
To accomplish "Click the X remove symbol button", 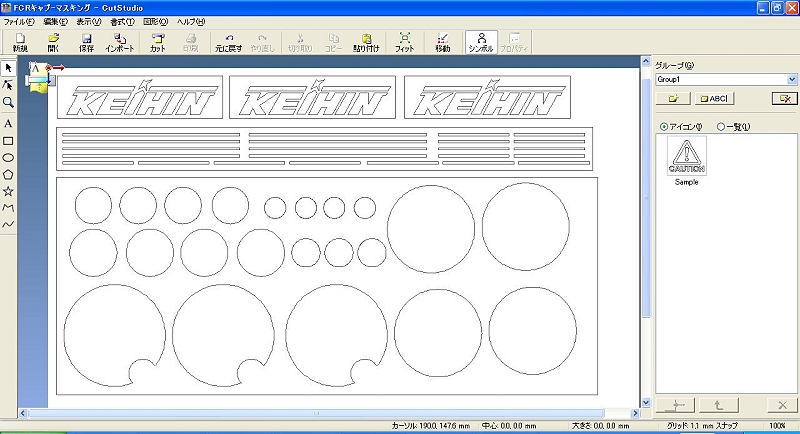I will point(782,405).
